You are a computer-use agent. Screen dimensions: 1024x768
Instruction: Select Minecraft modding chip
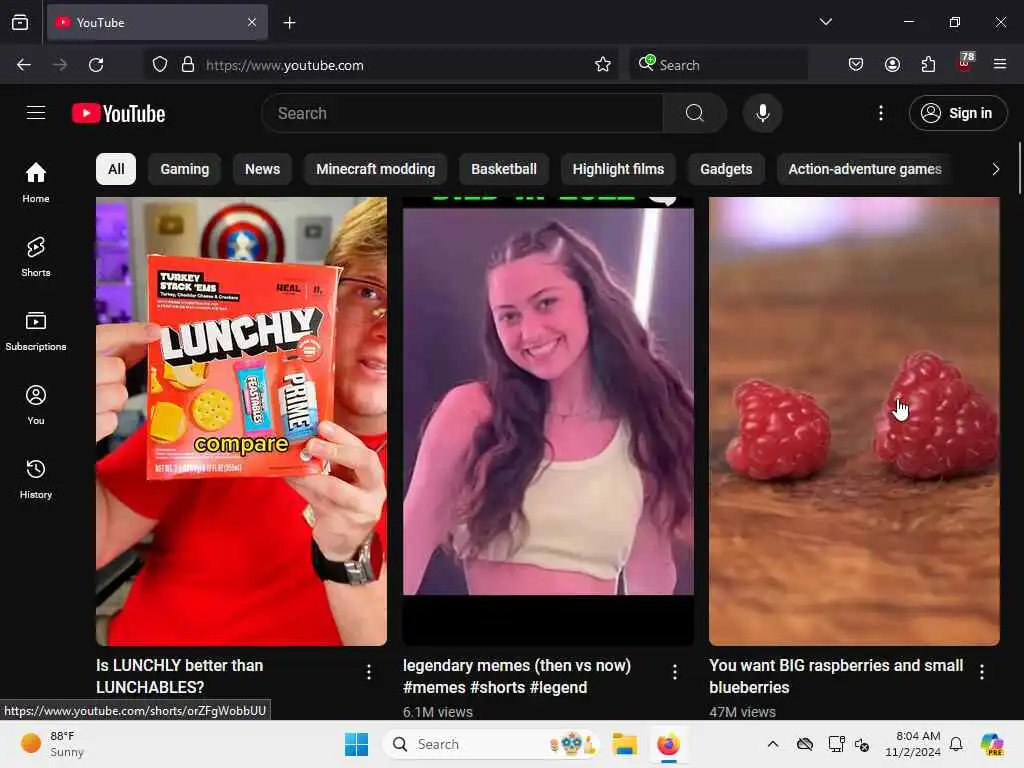pyautogui.click(x=376, y=169)
